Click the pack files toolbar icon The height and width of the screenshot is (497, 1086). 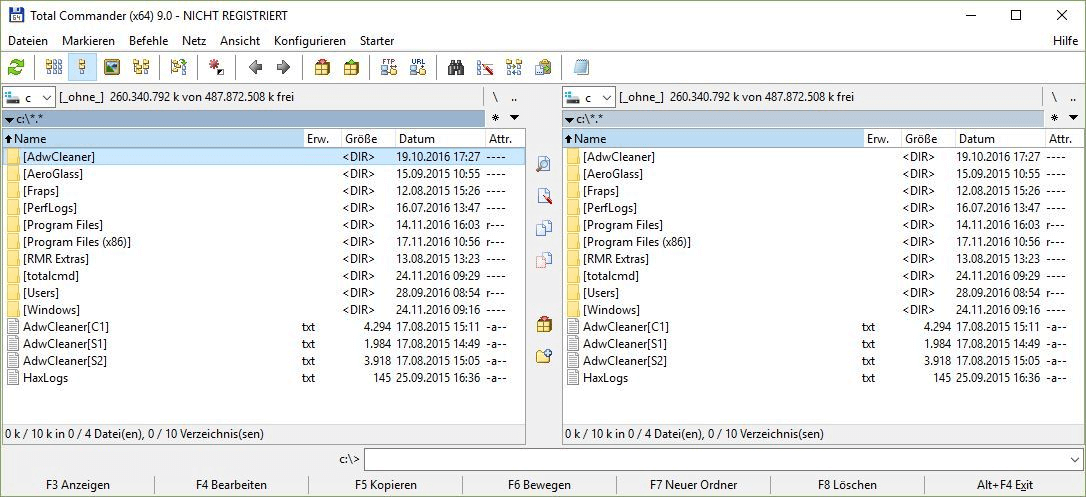pos(322,67)
